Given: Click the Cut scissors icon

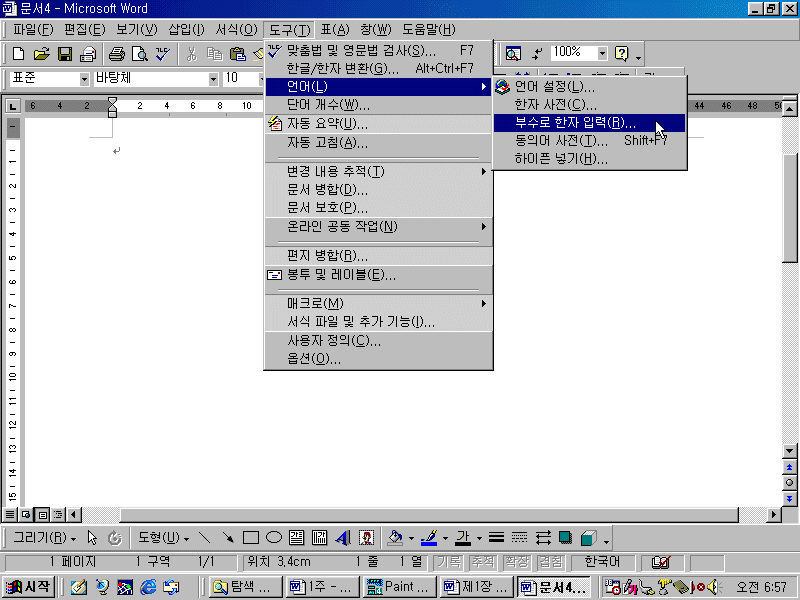Looking at the screenshot, I should 192,54.
